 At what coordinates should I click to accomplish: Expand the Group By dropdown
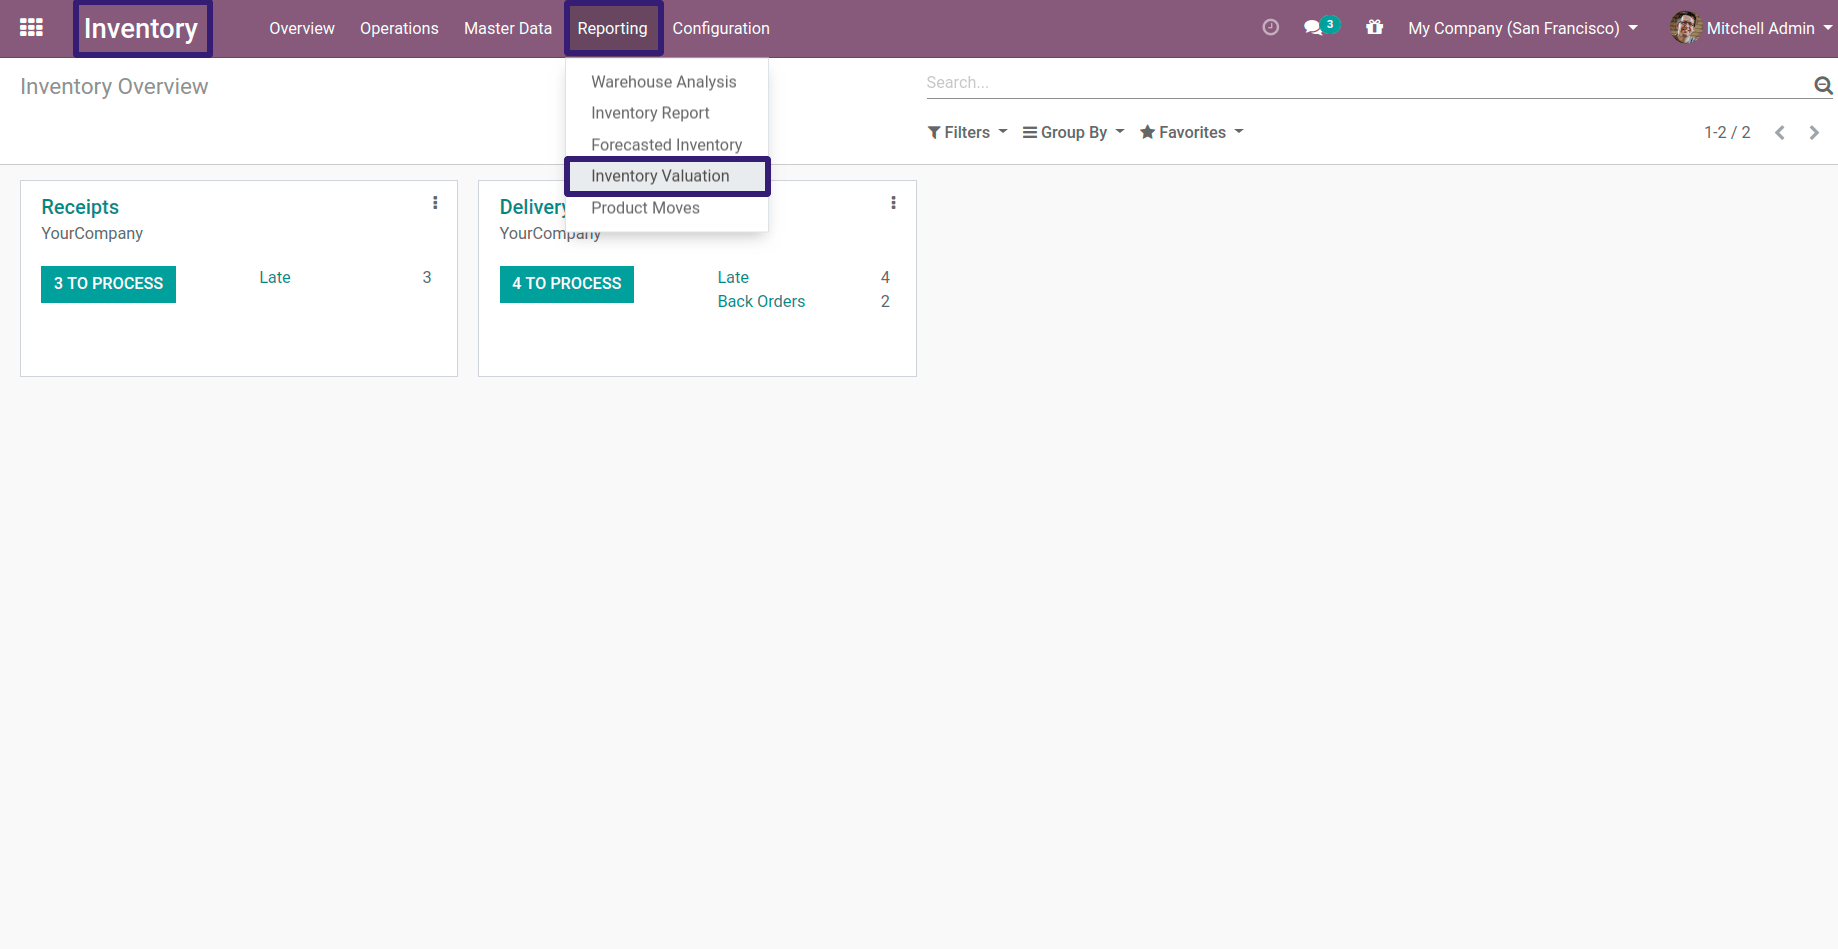[x=1073, y=132]
